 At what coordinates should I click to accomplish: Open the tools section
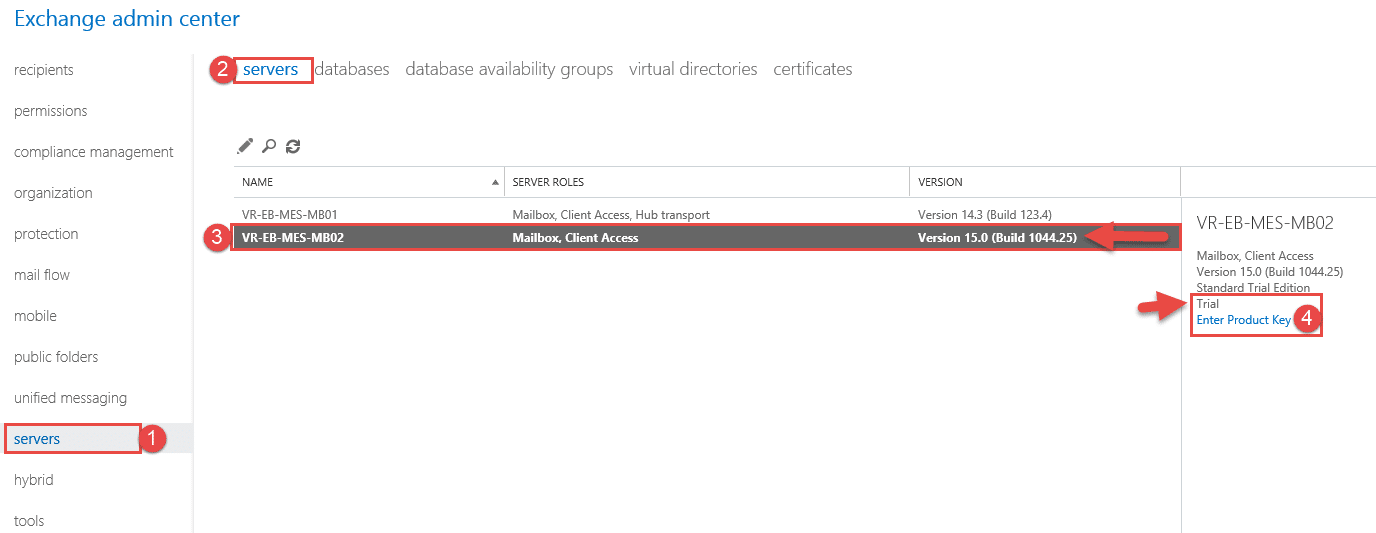tap(29, 521)
